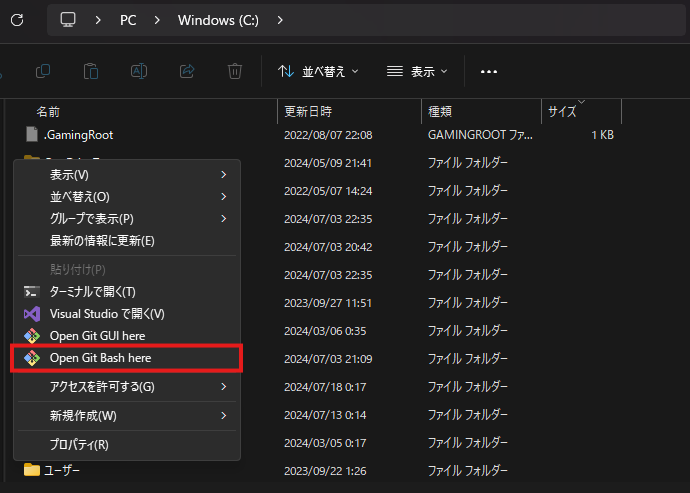Viewport: 690px width, 493px height.
Task: Click the delete trash can icon
Action: click(235, 71)
